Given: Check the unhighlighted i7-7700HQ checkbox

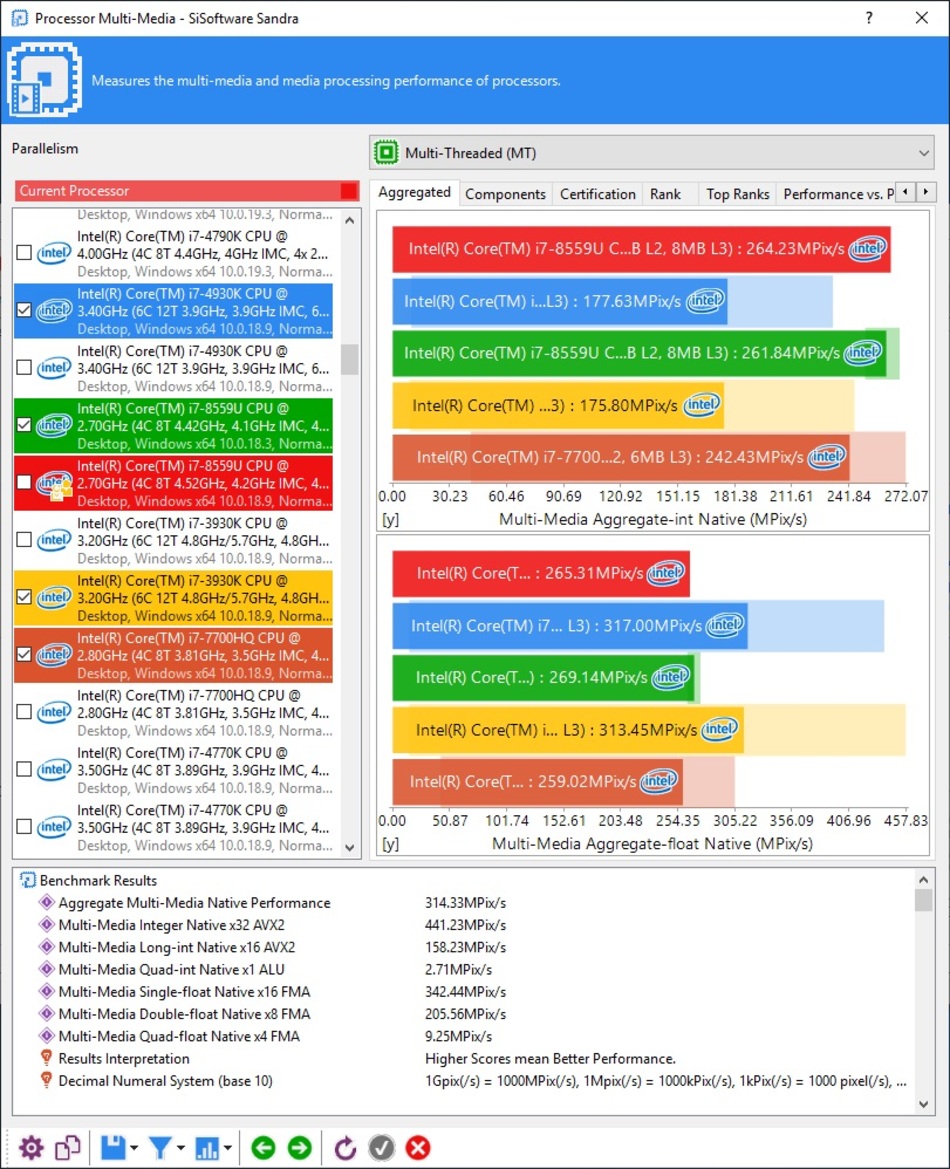Looking at the screenshot, I should tap(24, 712).
